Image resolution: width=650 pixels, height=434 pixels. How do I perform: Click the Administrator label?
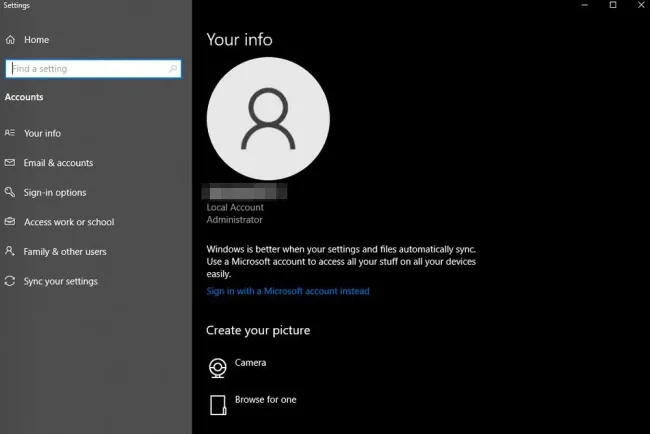click(235, 220)
